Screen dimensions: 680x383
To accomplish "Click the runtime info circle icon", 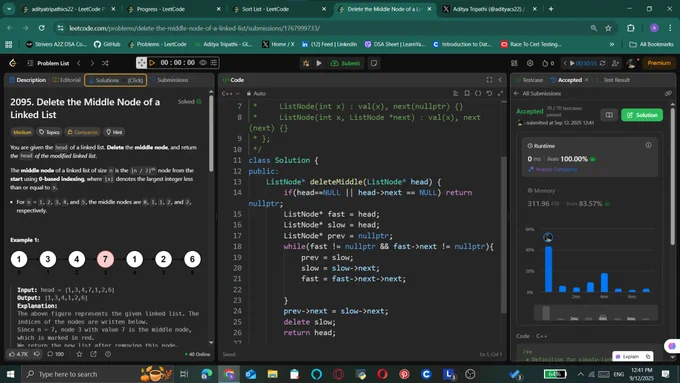I will coord(648,145).
